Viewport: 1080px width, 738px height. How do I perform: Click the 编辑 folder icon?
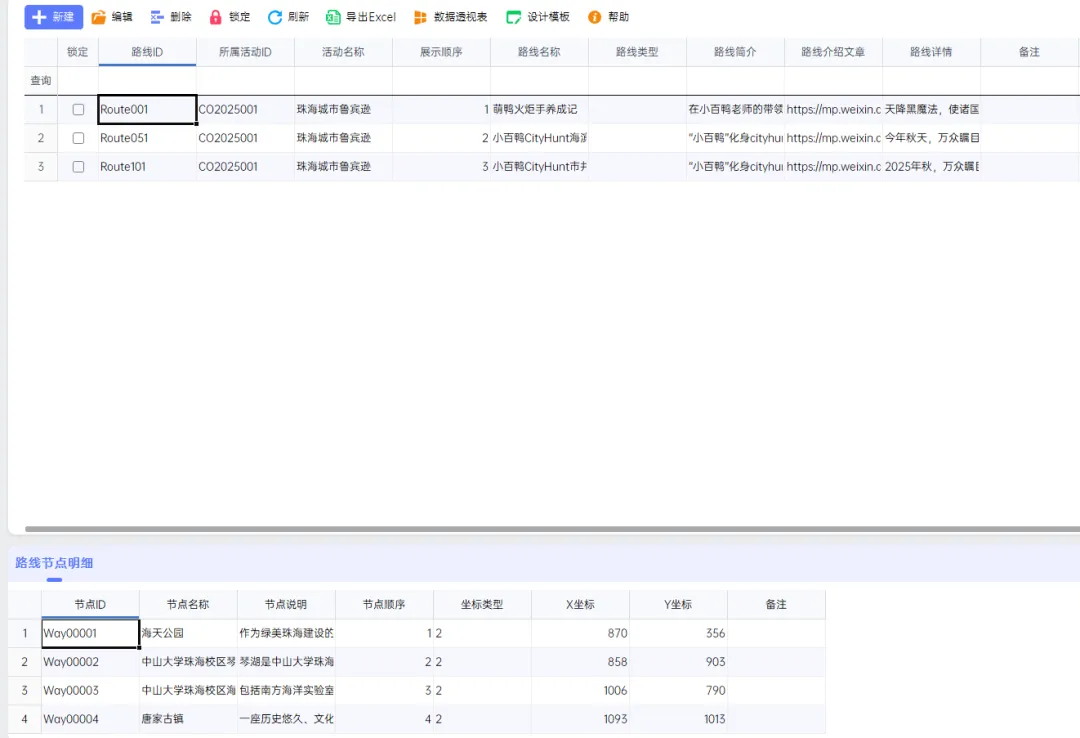pos(99,17)
